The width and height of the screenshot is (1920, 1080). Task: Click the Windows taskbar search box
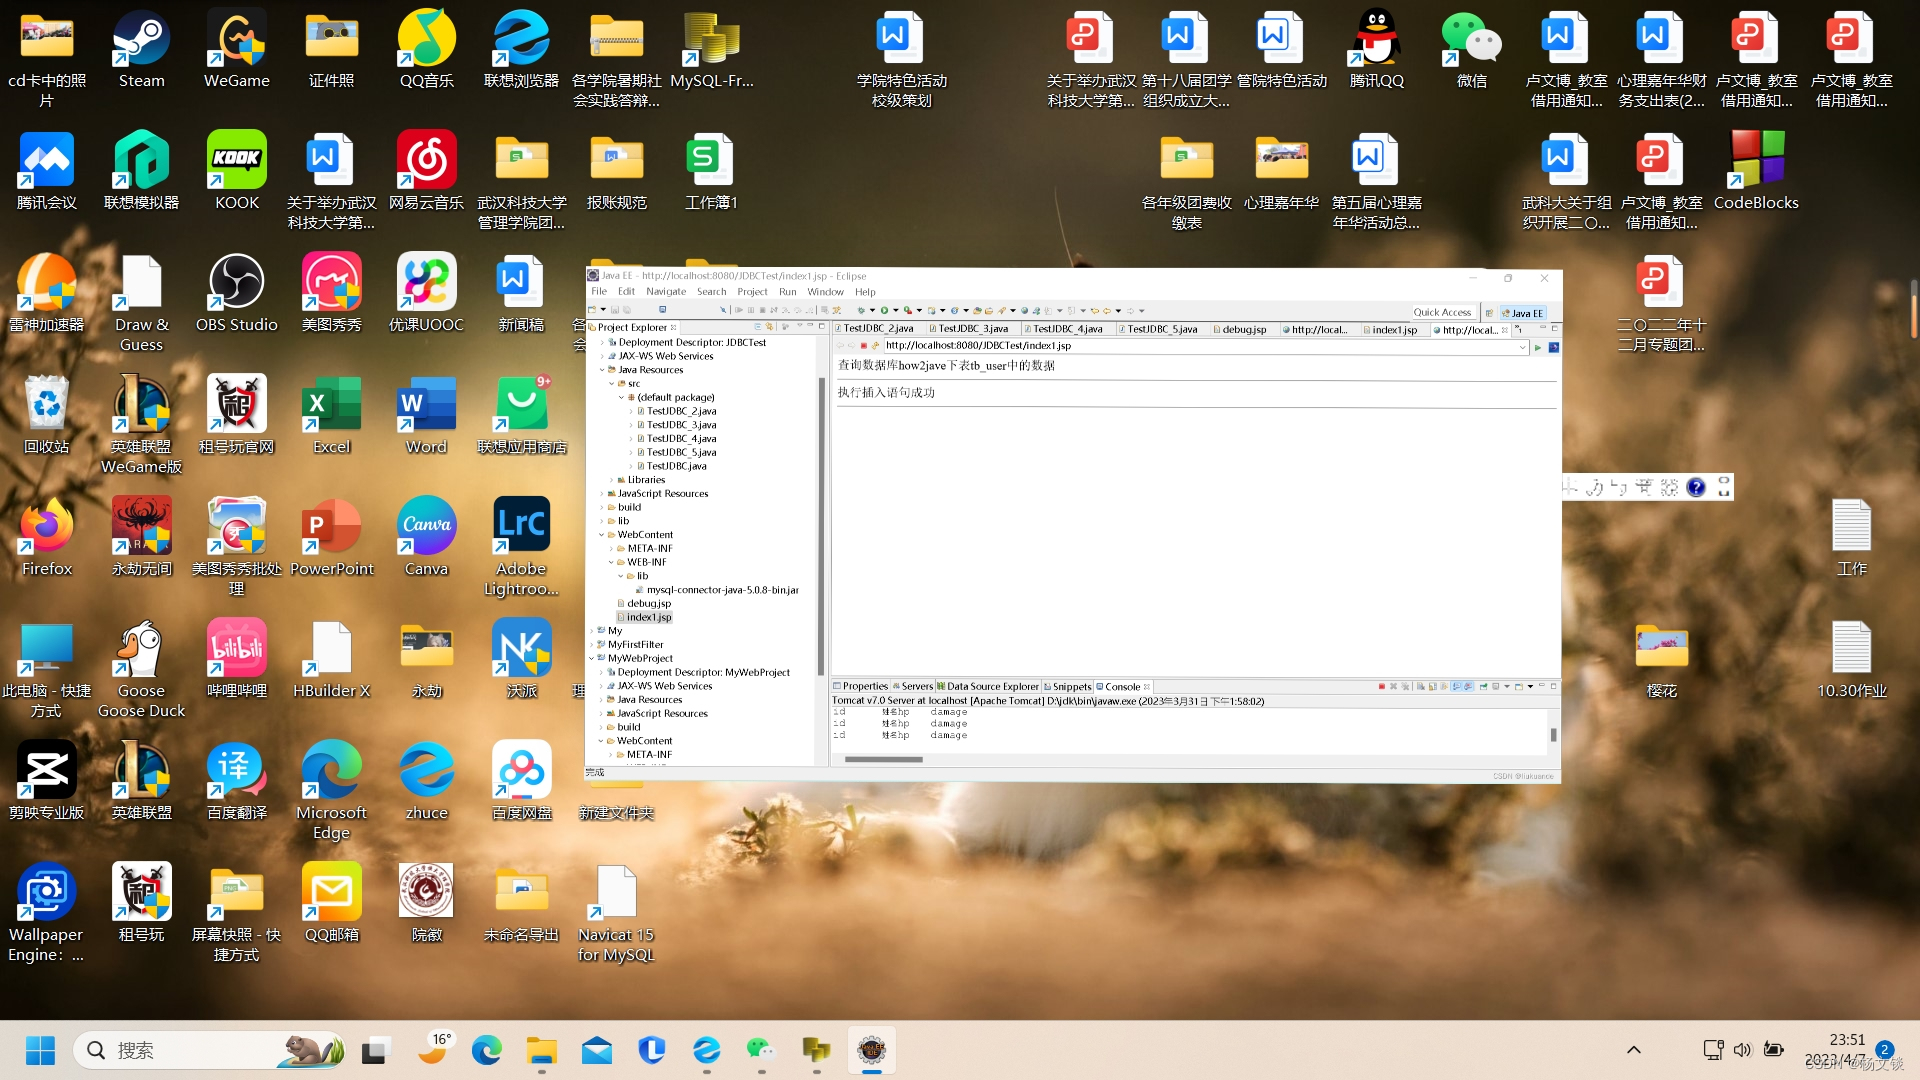[x=208, y=1050]
